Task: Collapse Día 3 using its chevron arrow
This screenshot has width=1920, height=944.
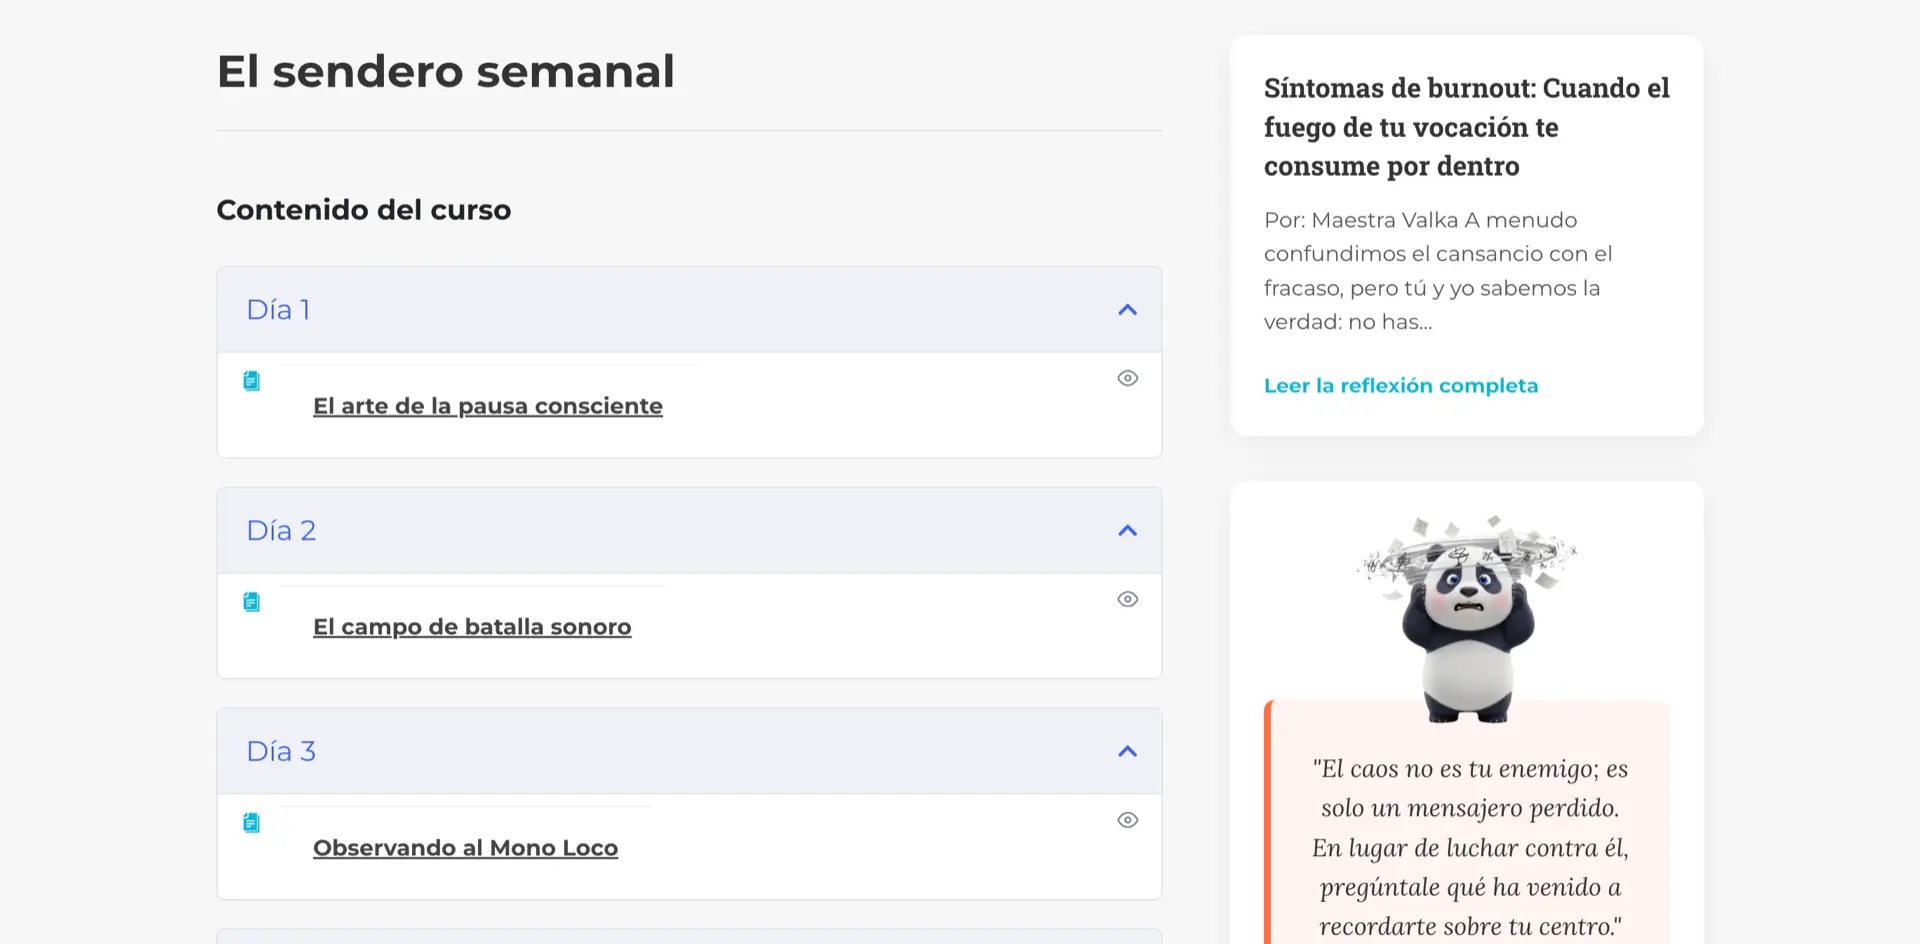Action: 1127,752
